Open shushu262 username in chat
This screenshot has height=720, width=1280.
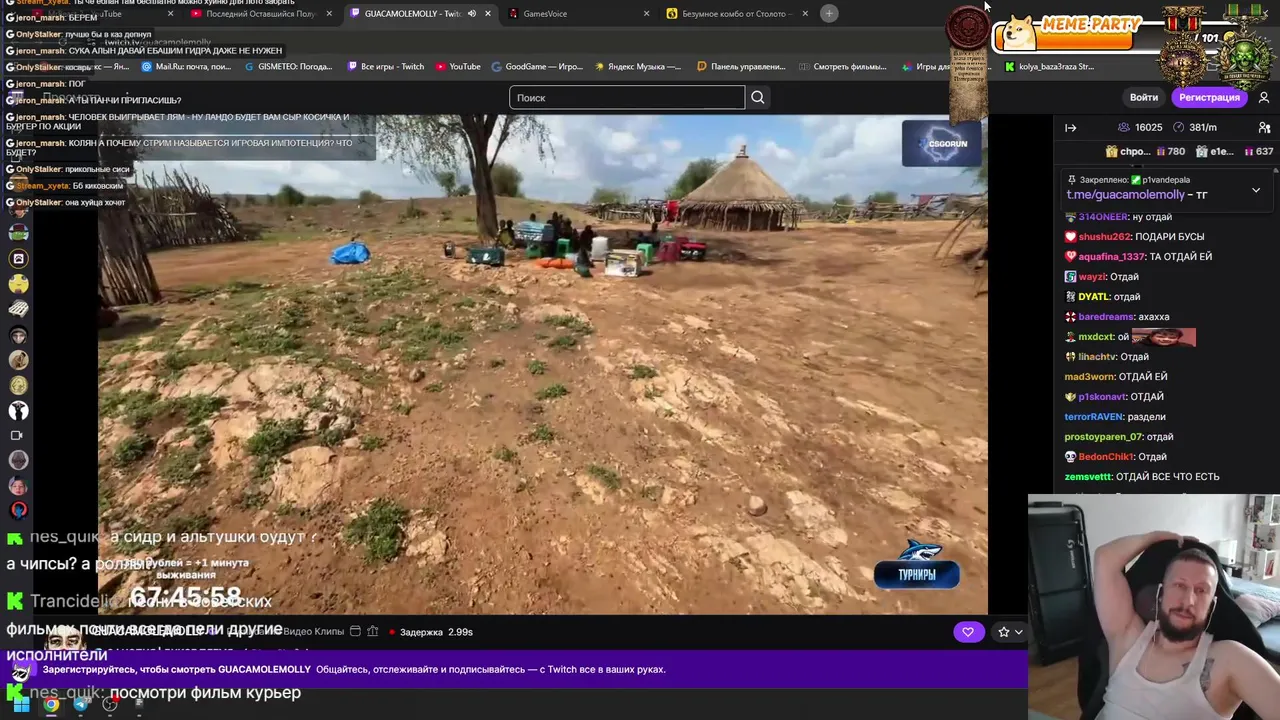pyautogui.click(x=1104, y=237)
